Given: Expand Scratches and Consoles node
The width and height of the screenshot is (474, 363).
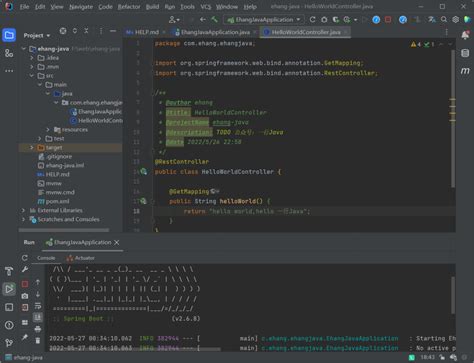Looking at the screenshot, I should pos(24,219).
